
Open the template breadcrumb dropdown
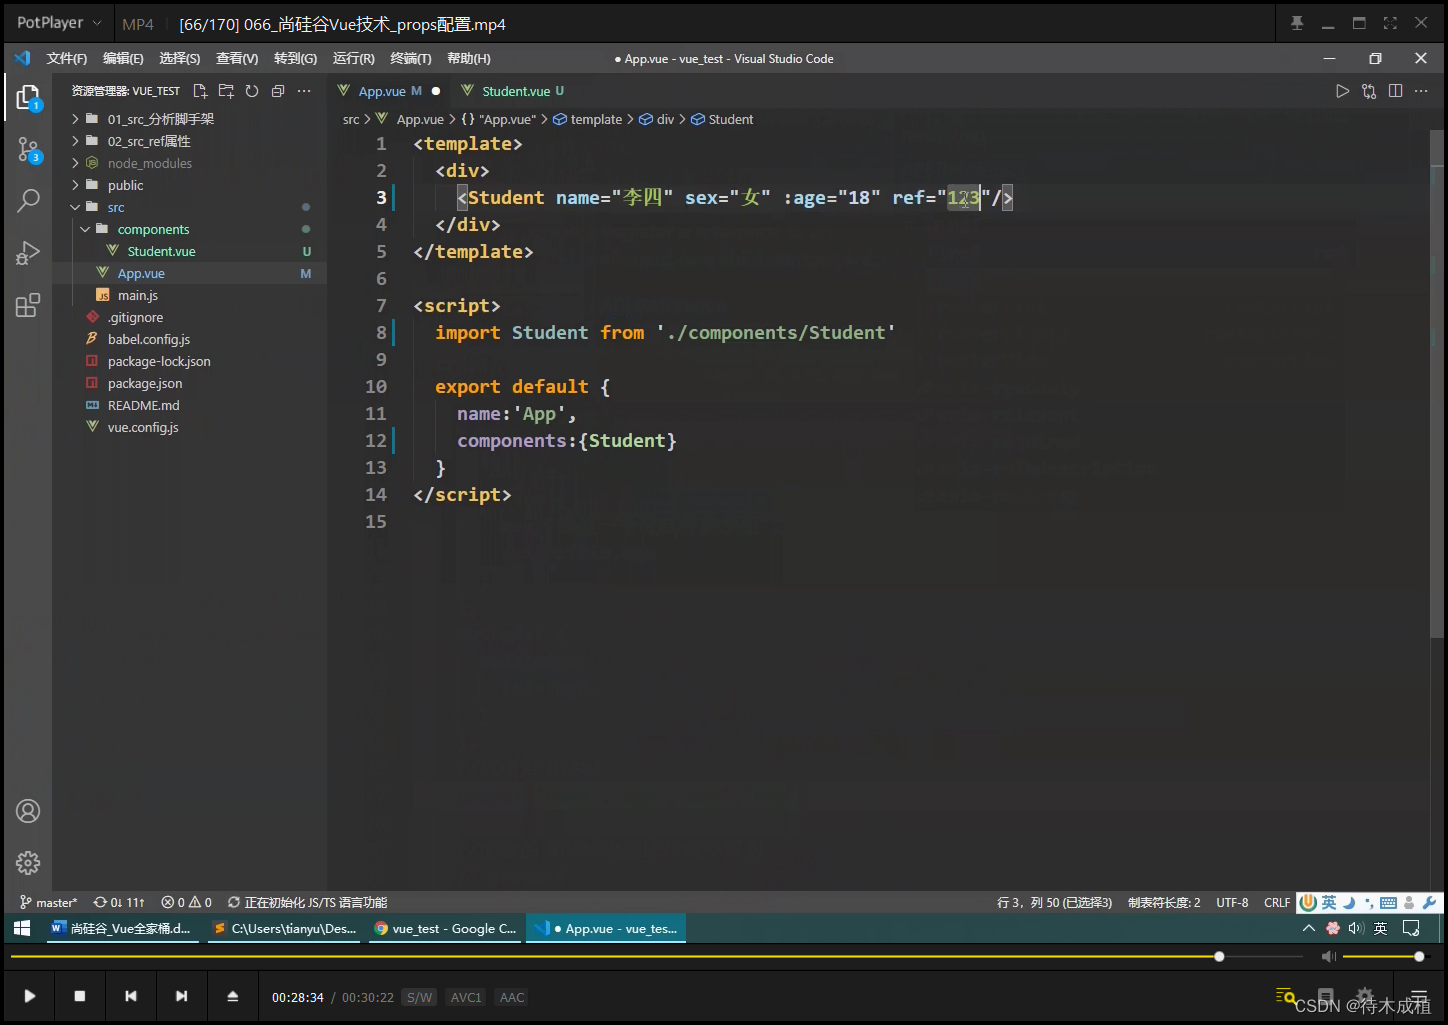[x=588, y=119]
